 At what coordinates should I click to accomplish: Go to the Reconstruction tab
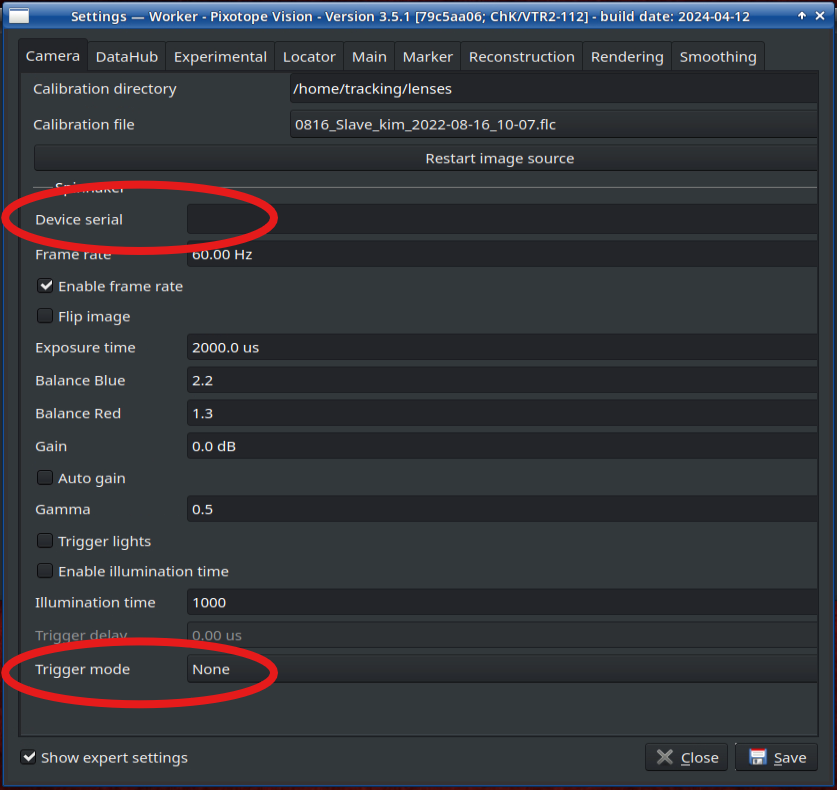click(521, 57)
